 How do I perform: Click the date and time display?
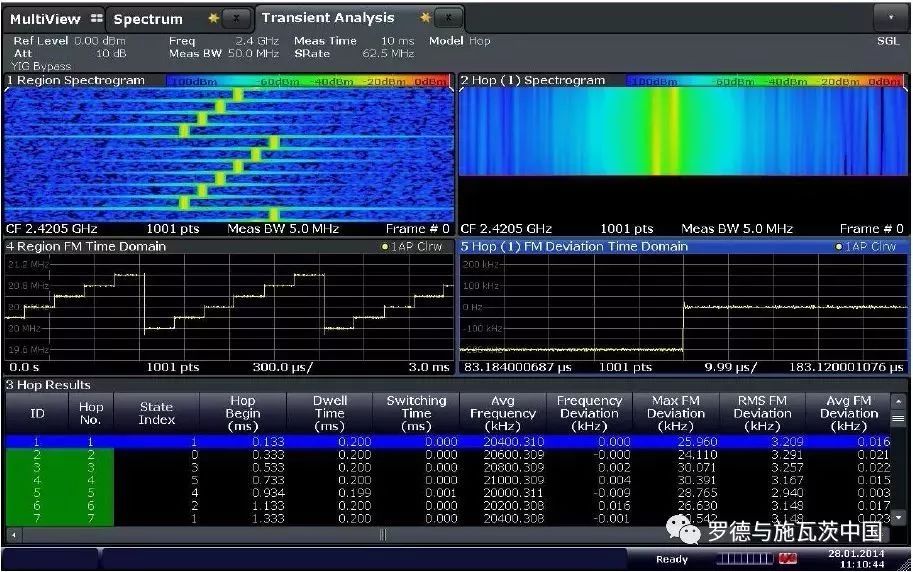click(855, 558)
